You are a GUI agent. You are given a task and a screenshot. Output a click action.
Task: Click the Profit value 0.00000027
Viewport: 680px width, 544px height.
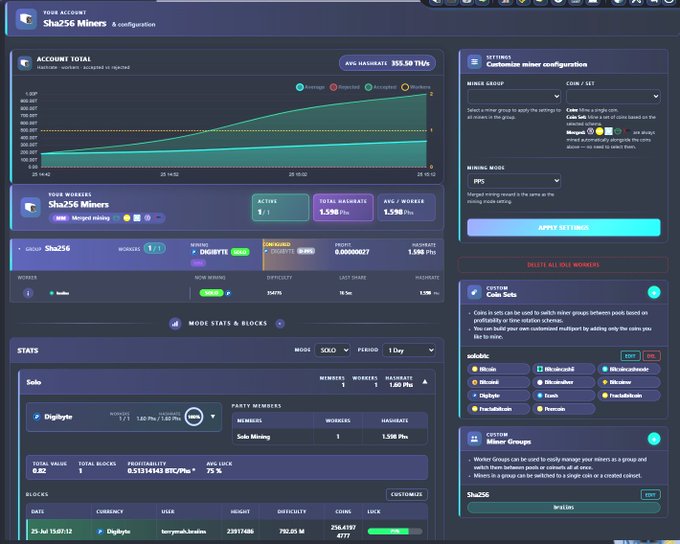[x=352, y=252]
